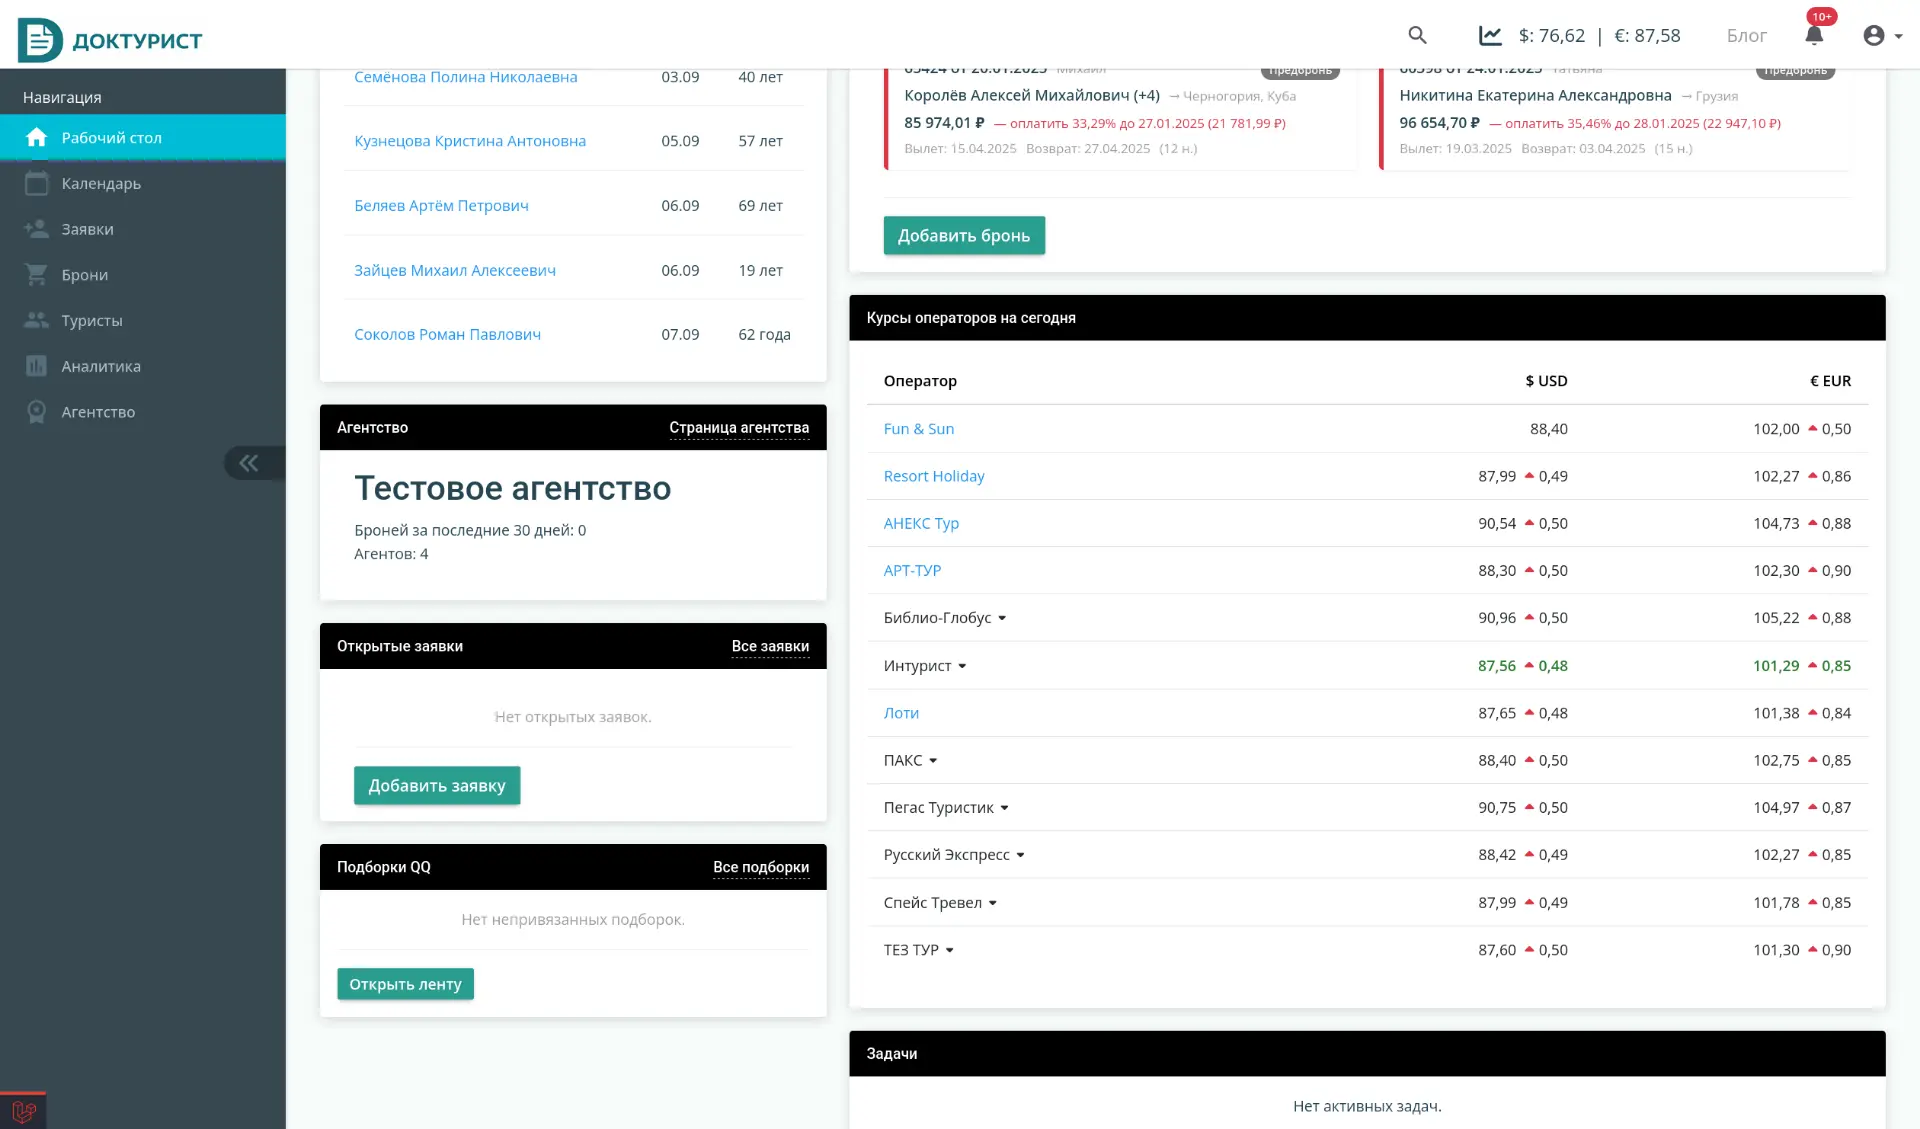Collapse the sidebar with double chevron
This screenshot has width=1920, height=1129.
[249, 463]
